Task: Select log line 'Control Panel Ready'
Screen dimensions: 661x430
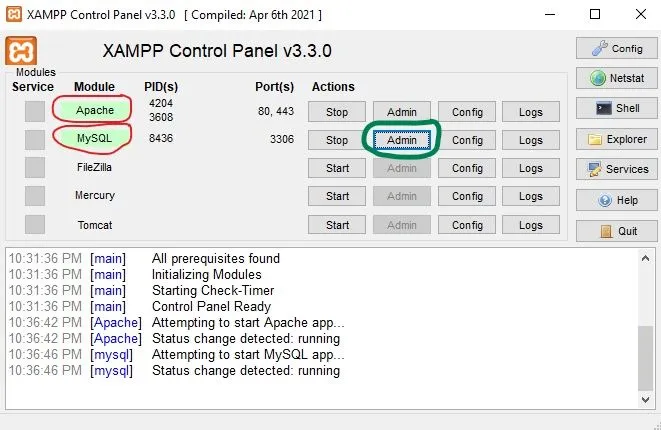Action: click(x=211, y=306)
